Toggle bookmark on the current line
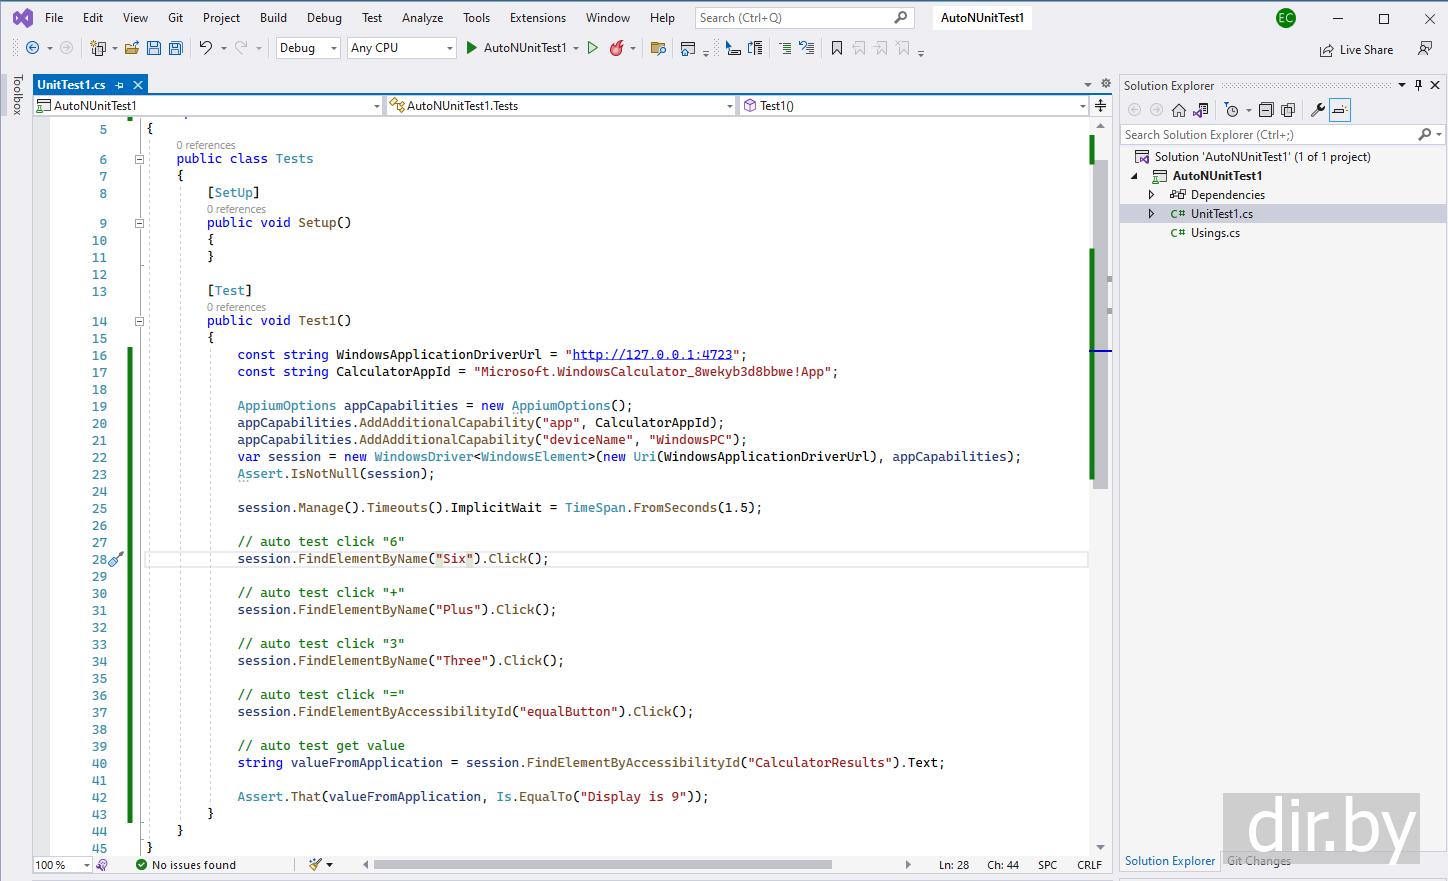 837,48
